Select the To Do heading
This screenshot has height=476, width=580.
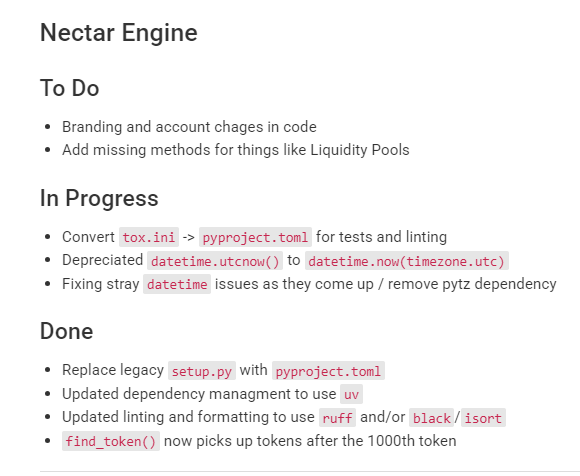pyautogui.click(x=70, y=88)
